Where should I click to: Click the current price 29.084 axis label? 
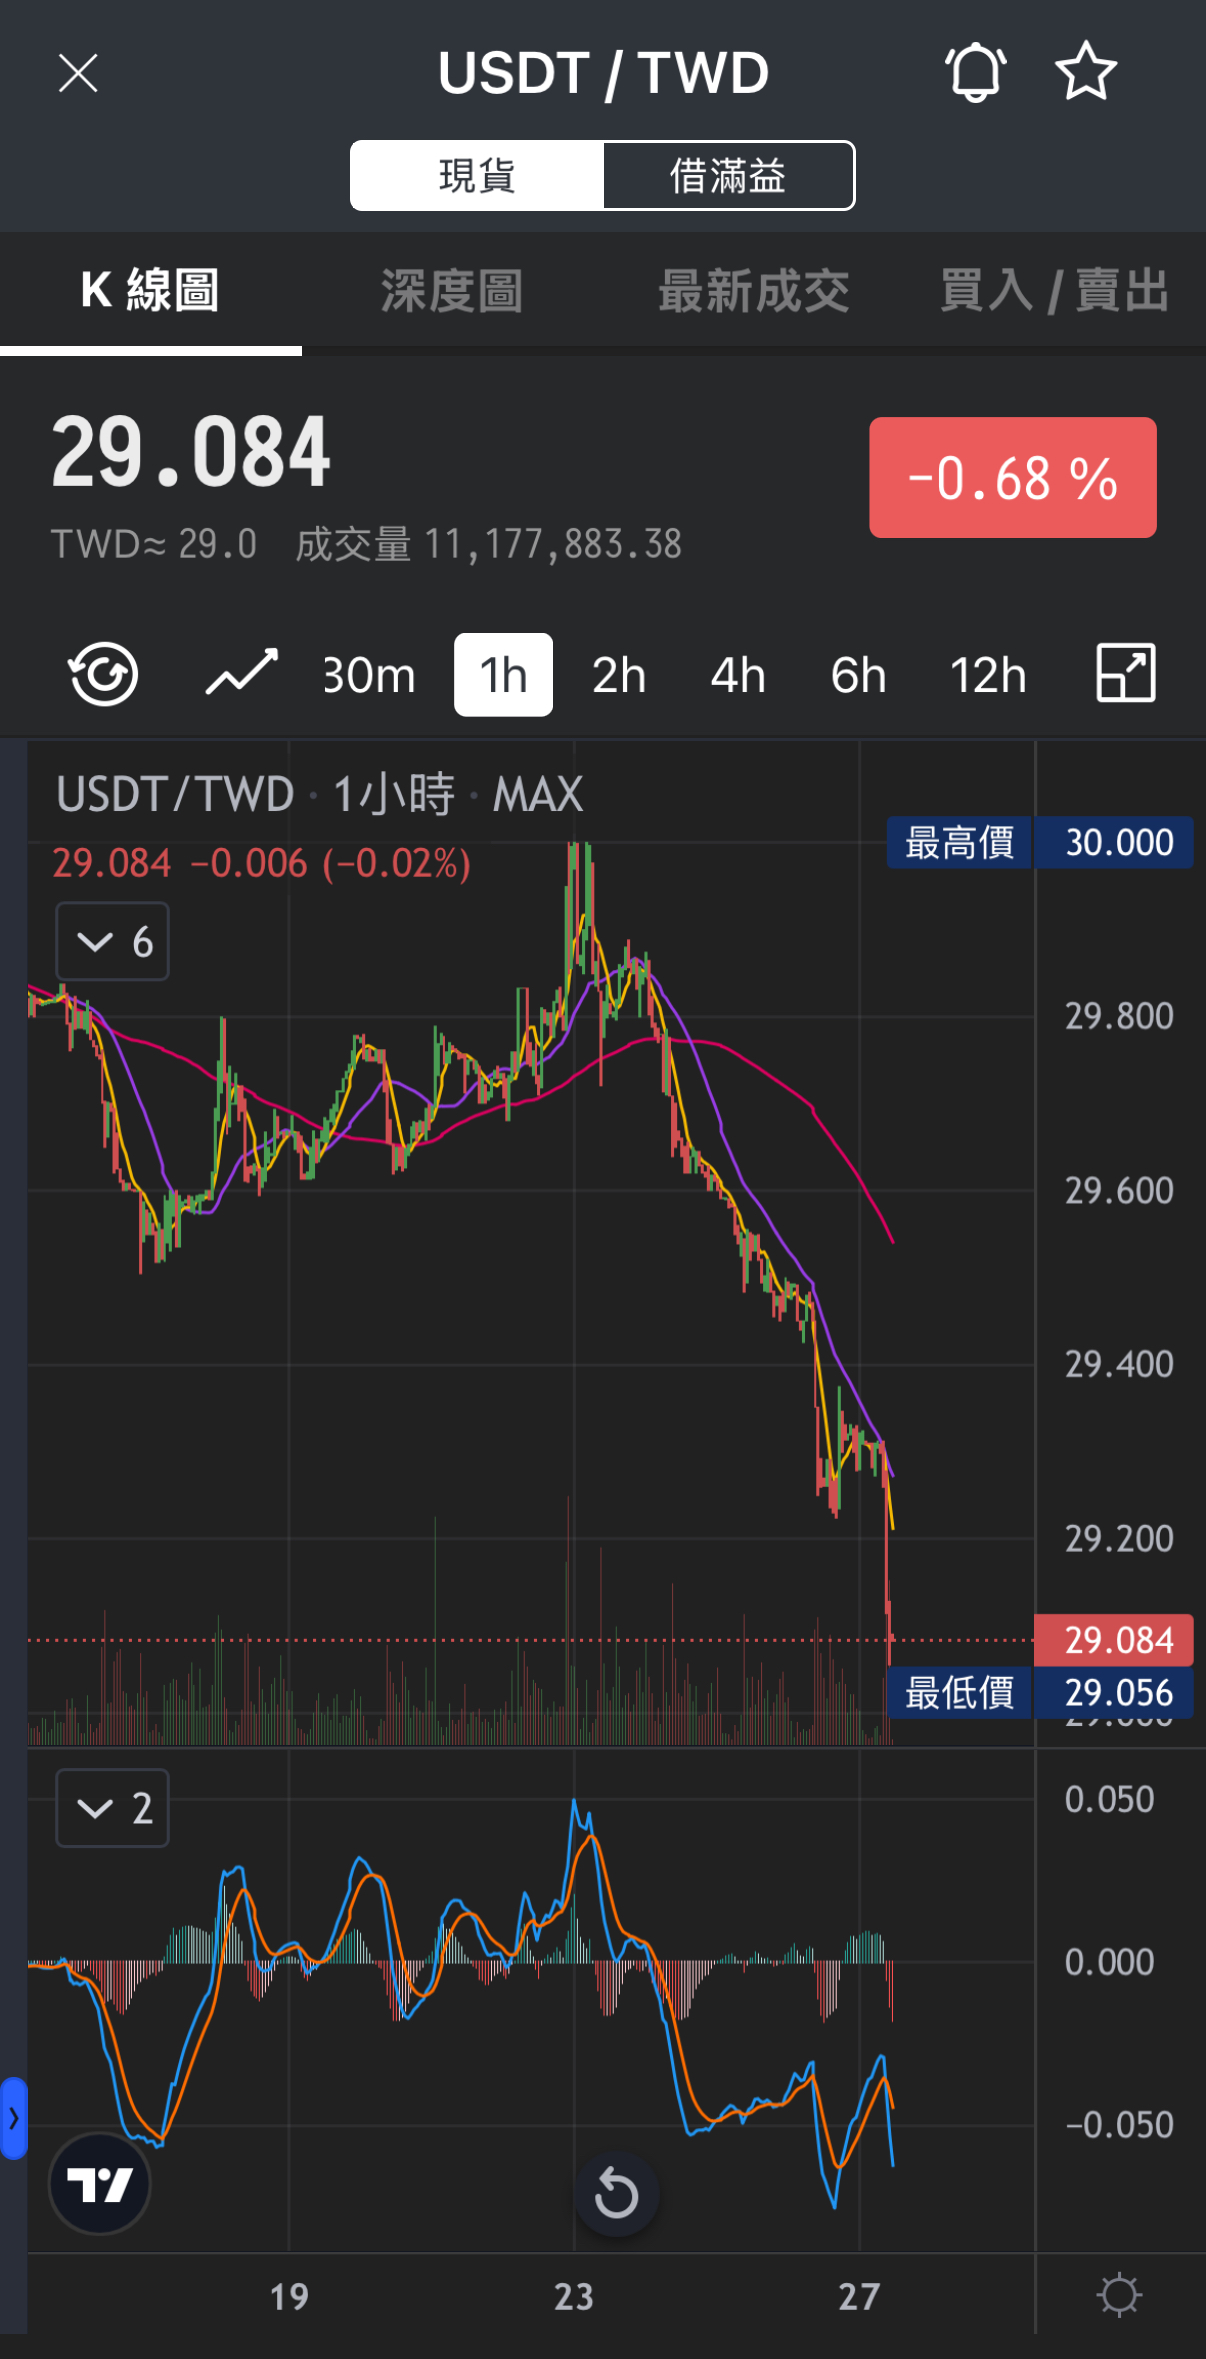(x=1117, y=1640)
